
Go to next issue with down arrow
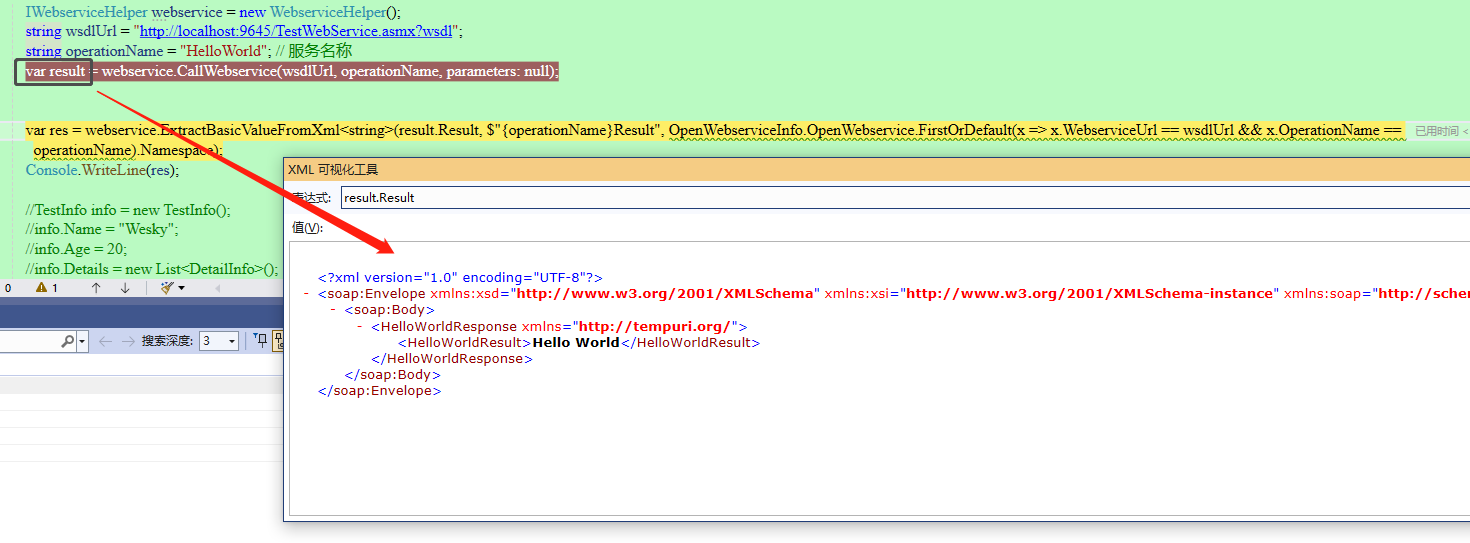[125, 288]
